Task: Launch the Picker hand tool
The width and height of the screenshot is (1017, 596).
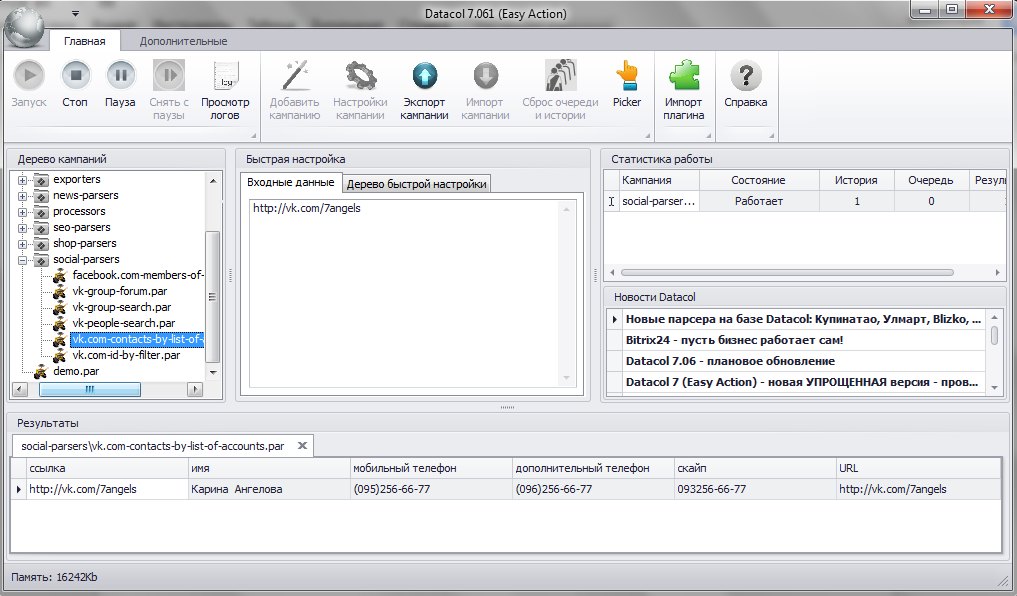Action: 627,76
